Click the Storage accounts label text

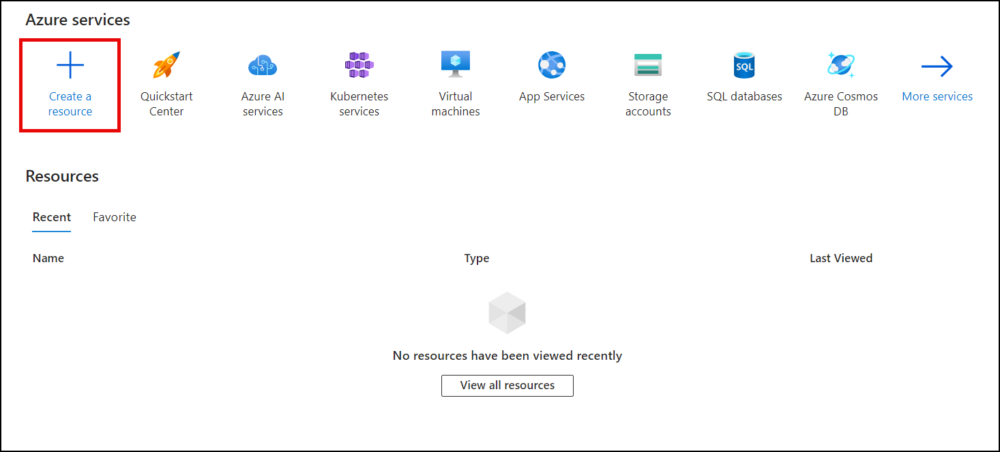[648, 104]
